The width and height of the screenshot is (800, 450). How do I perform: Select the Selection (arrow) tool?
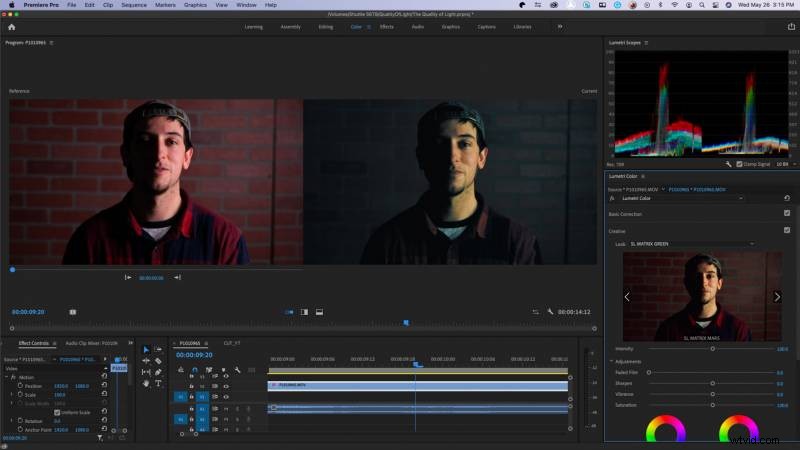point(146,349)
